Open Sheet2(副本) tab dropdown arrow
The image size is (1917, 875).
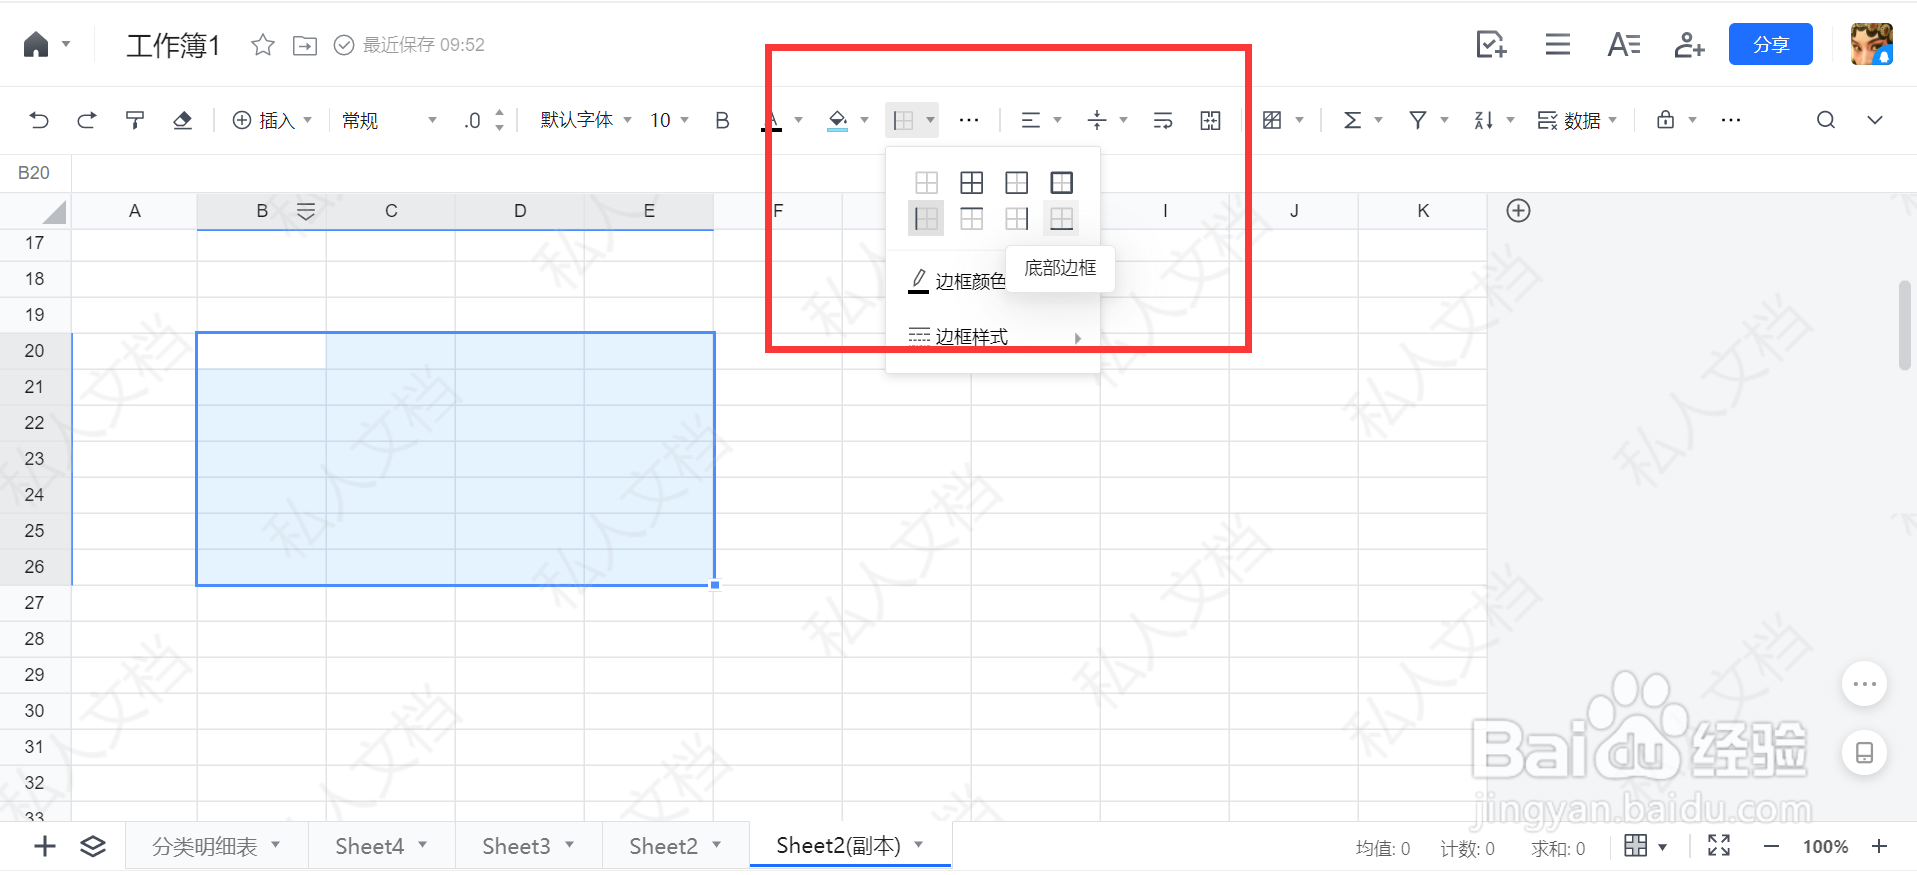[x=918, y=845]
